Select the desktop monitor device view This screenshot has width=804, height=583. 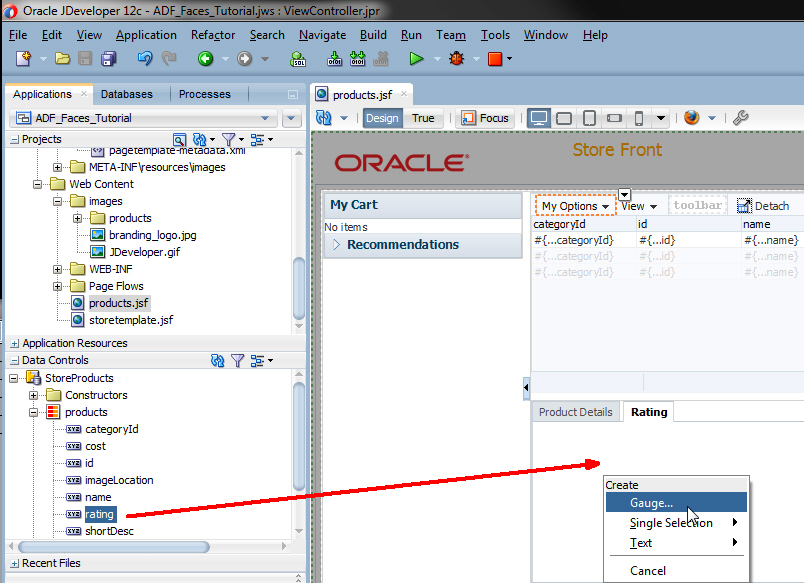tap(539, 118)
